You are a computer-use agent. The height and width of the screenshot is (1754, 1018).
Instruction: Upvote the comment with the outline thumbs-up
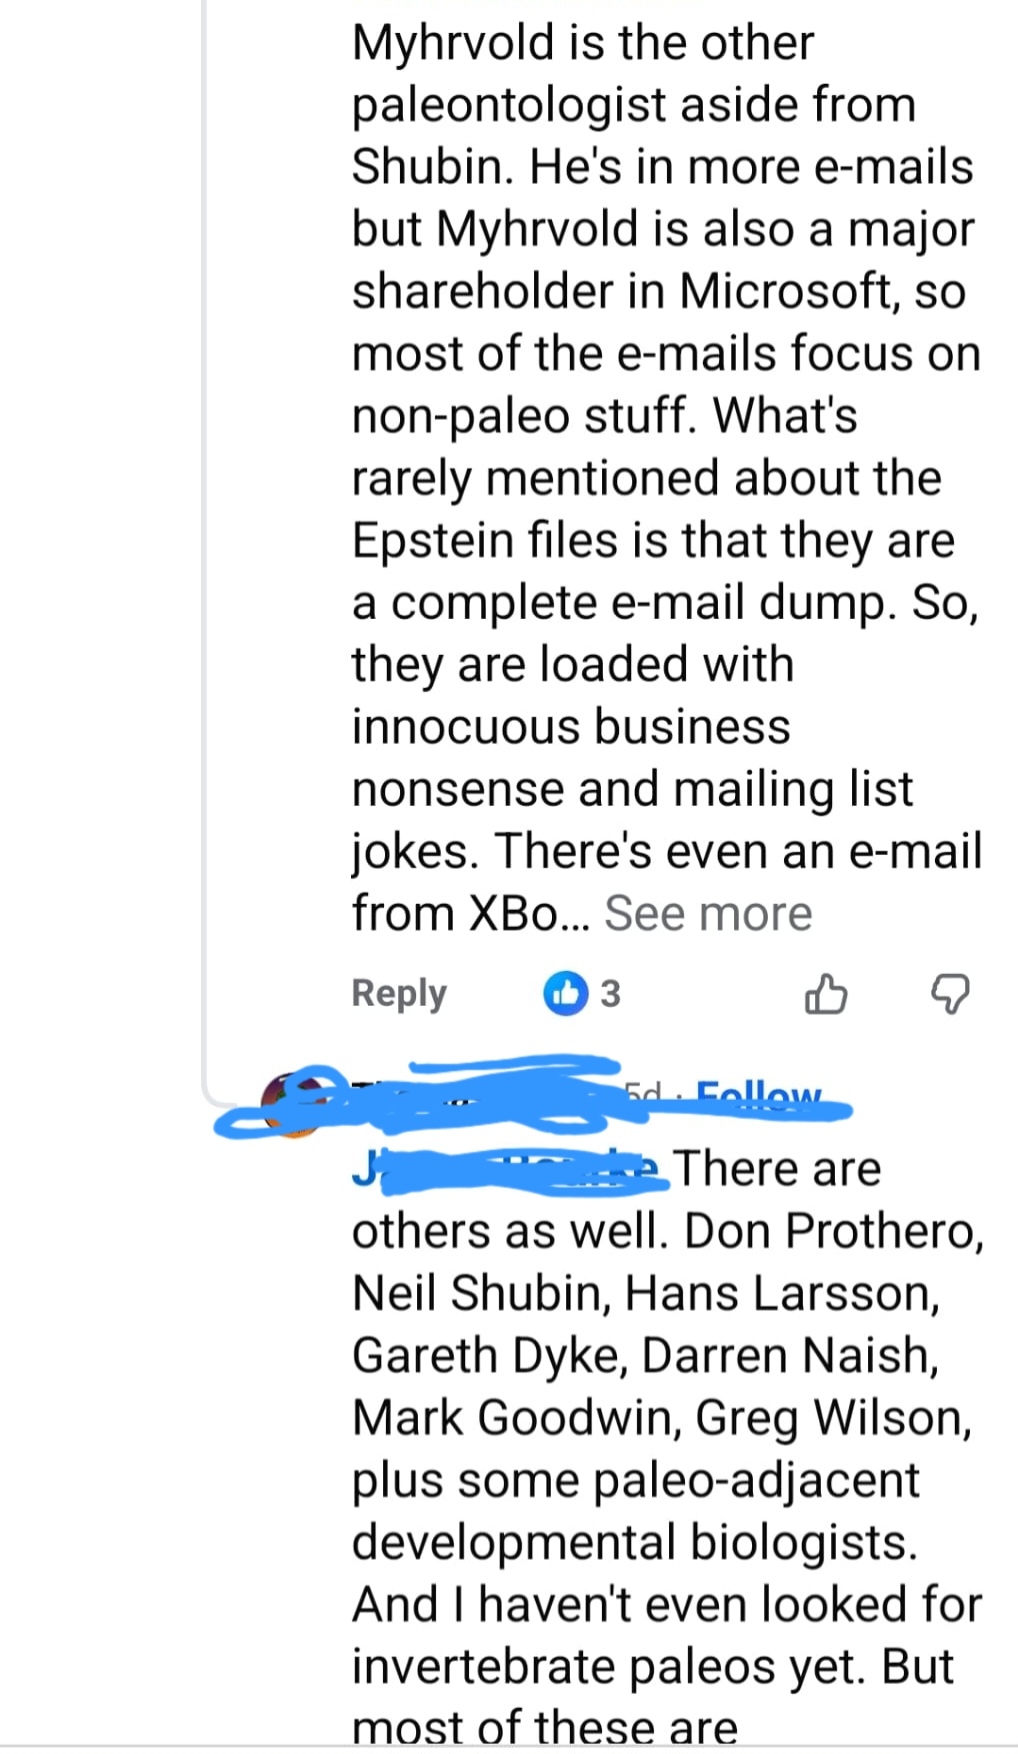point(826,995)
